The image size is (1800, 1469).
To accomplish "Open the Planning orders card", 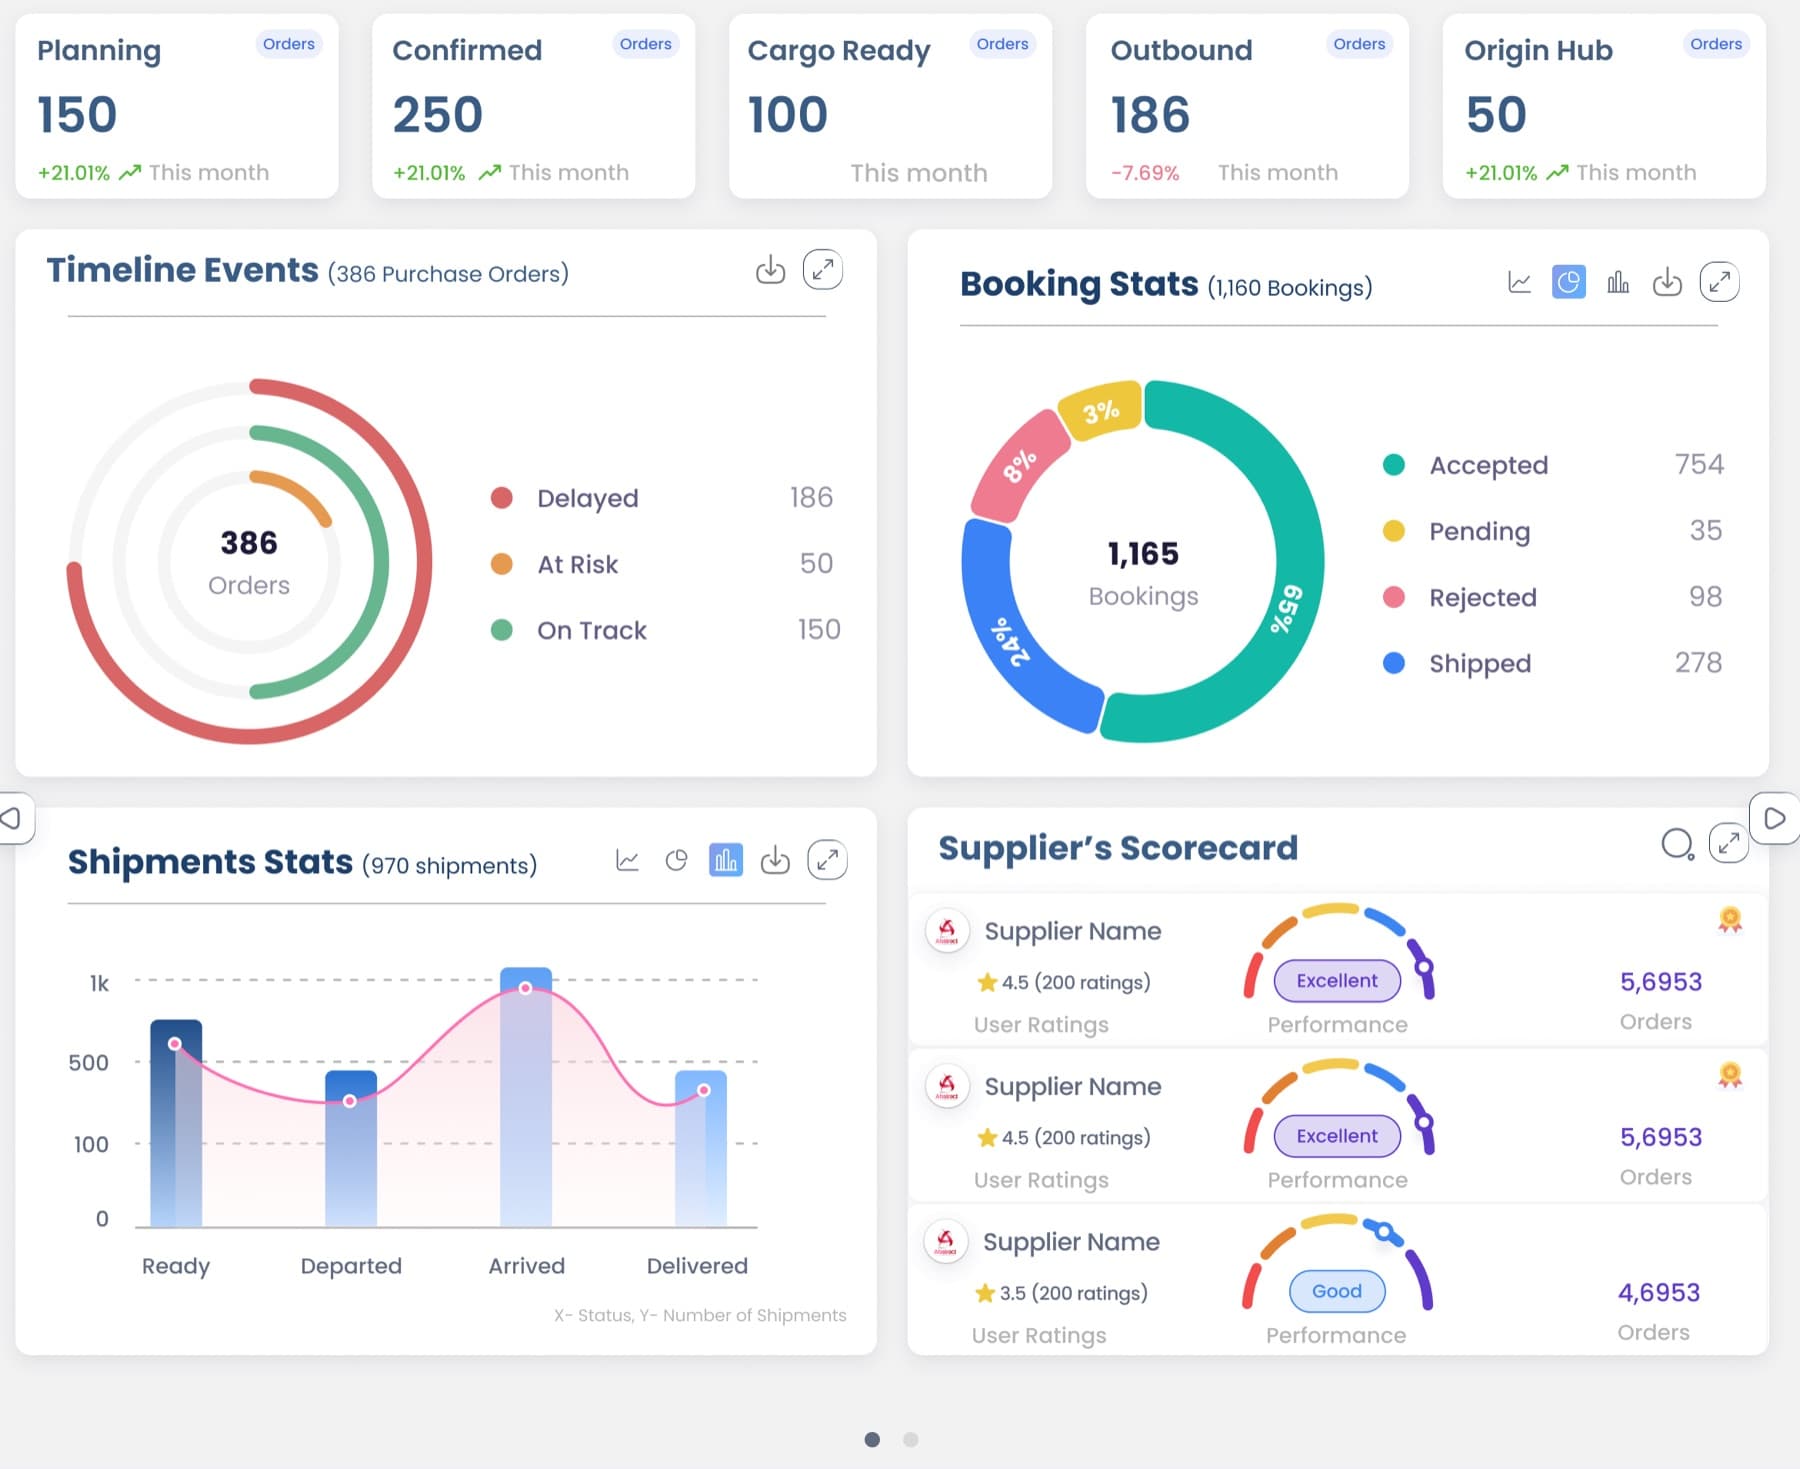I will (177, 107).
